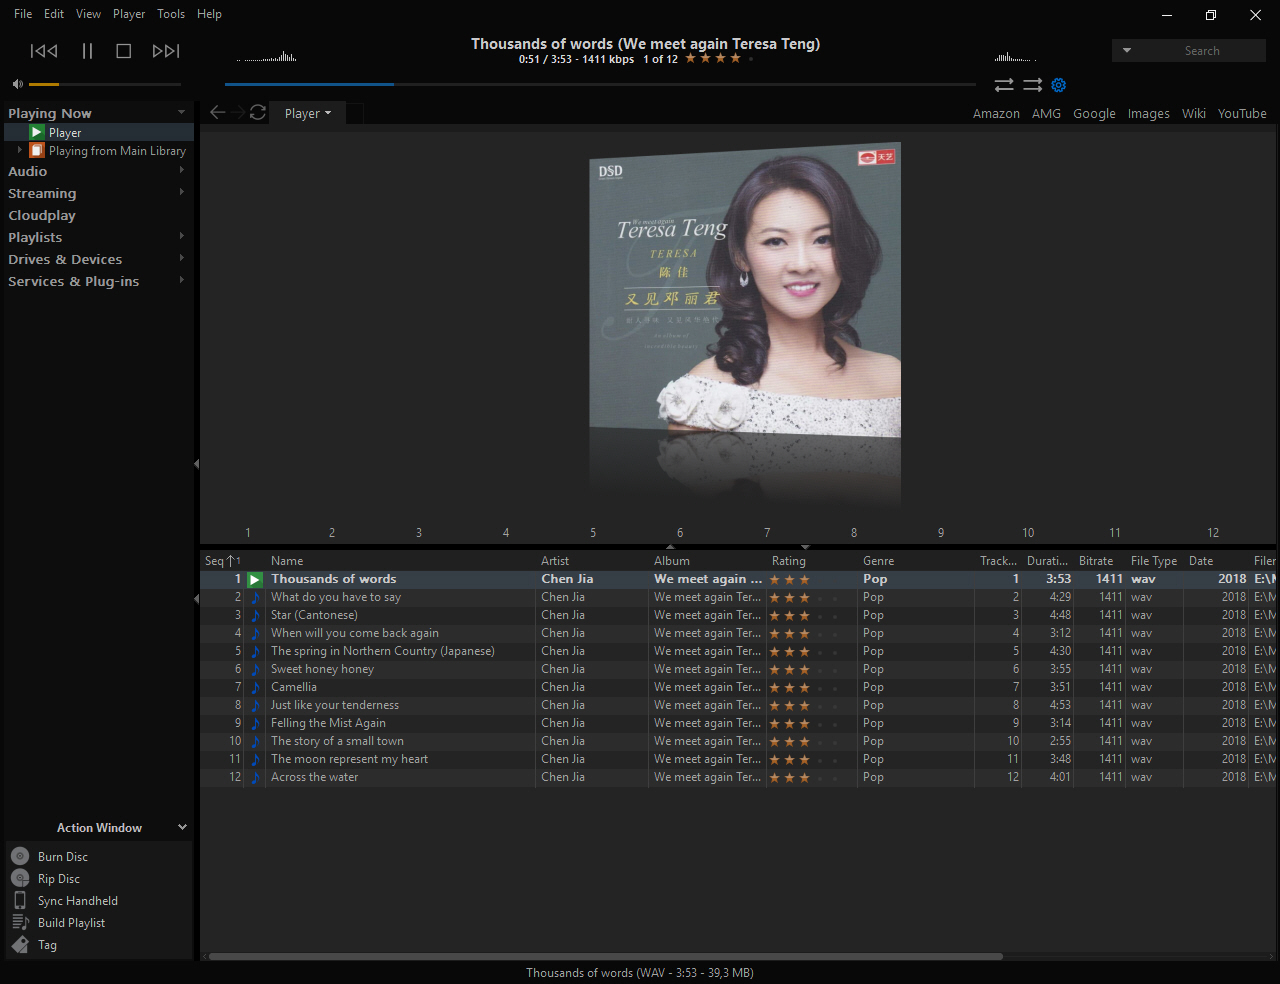Click the Sync Handheld icon

coord(20,900)
